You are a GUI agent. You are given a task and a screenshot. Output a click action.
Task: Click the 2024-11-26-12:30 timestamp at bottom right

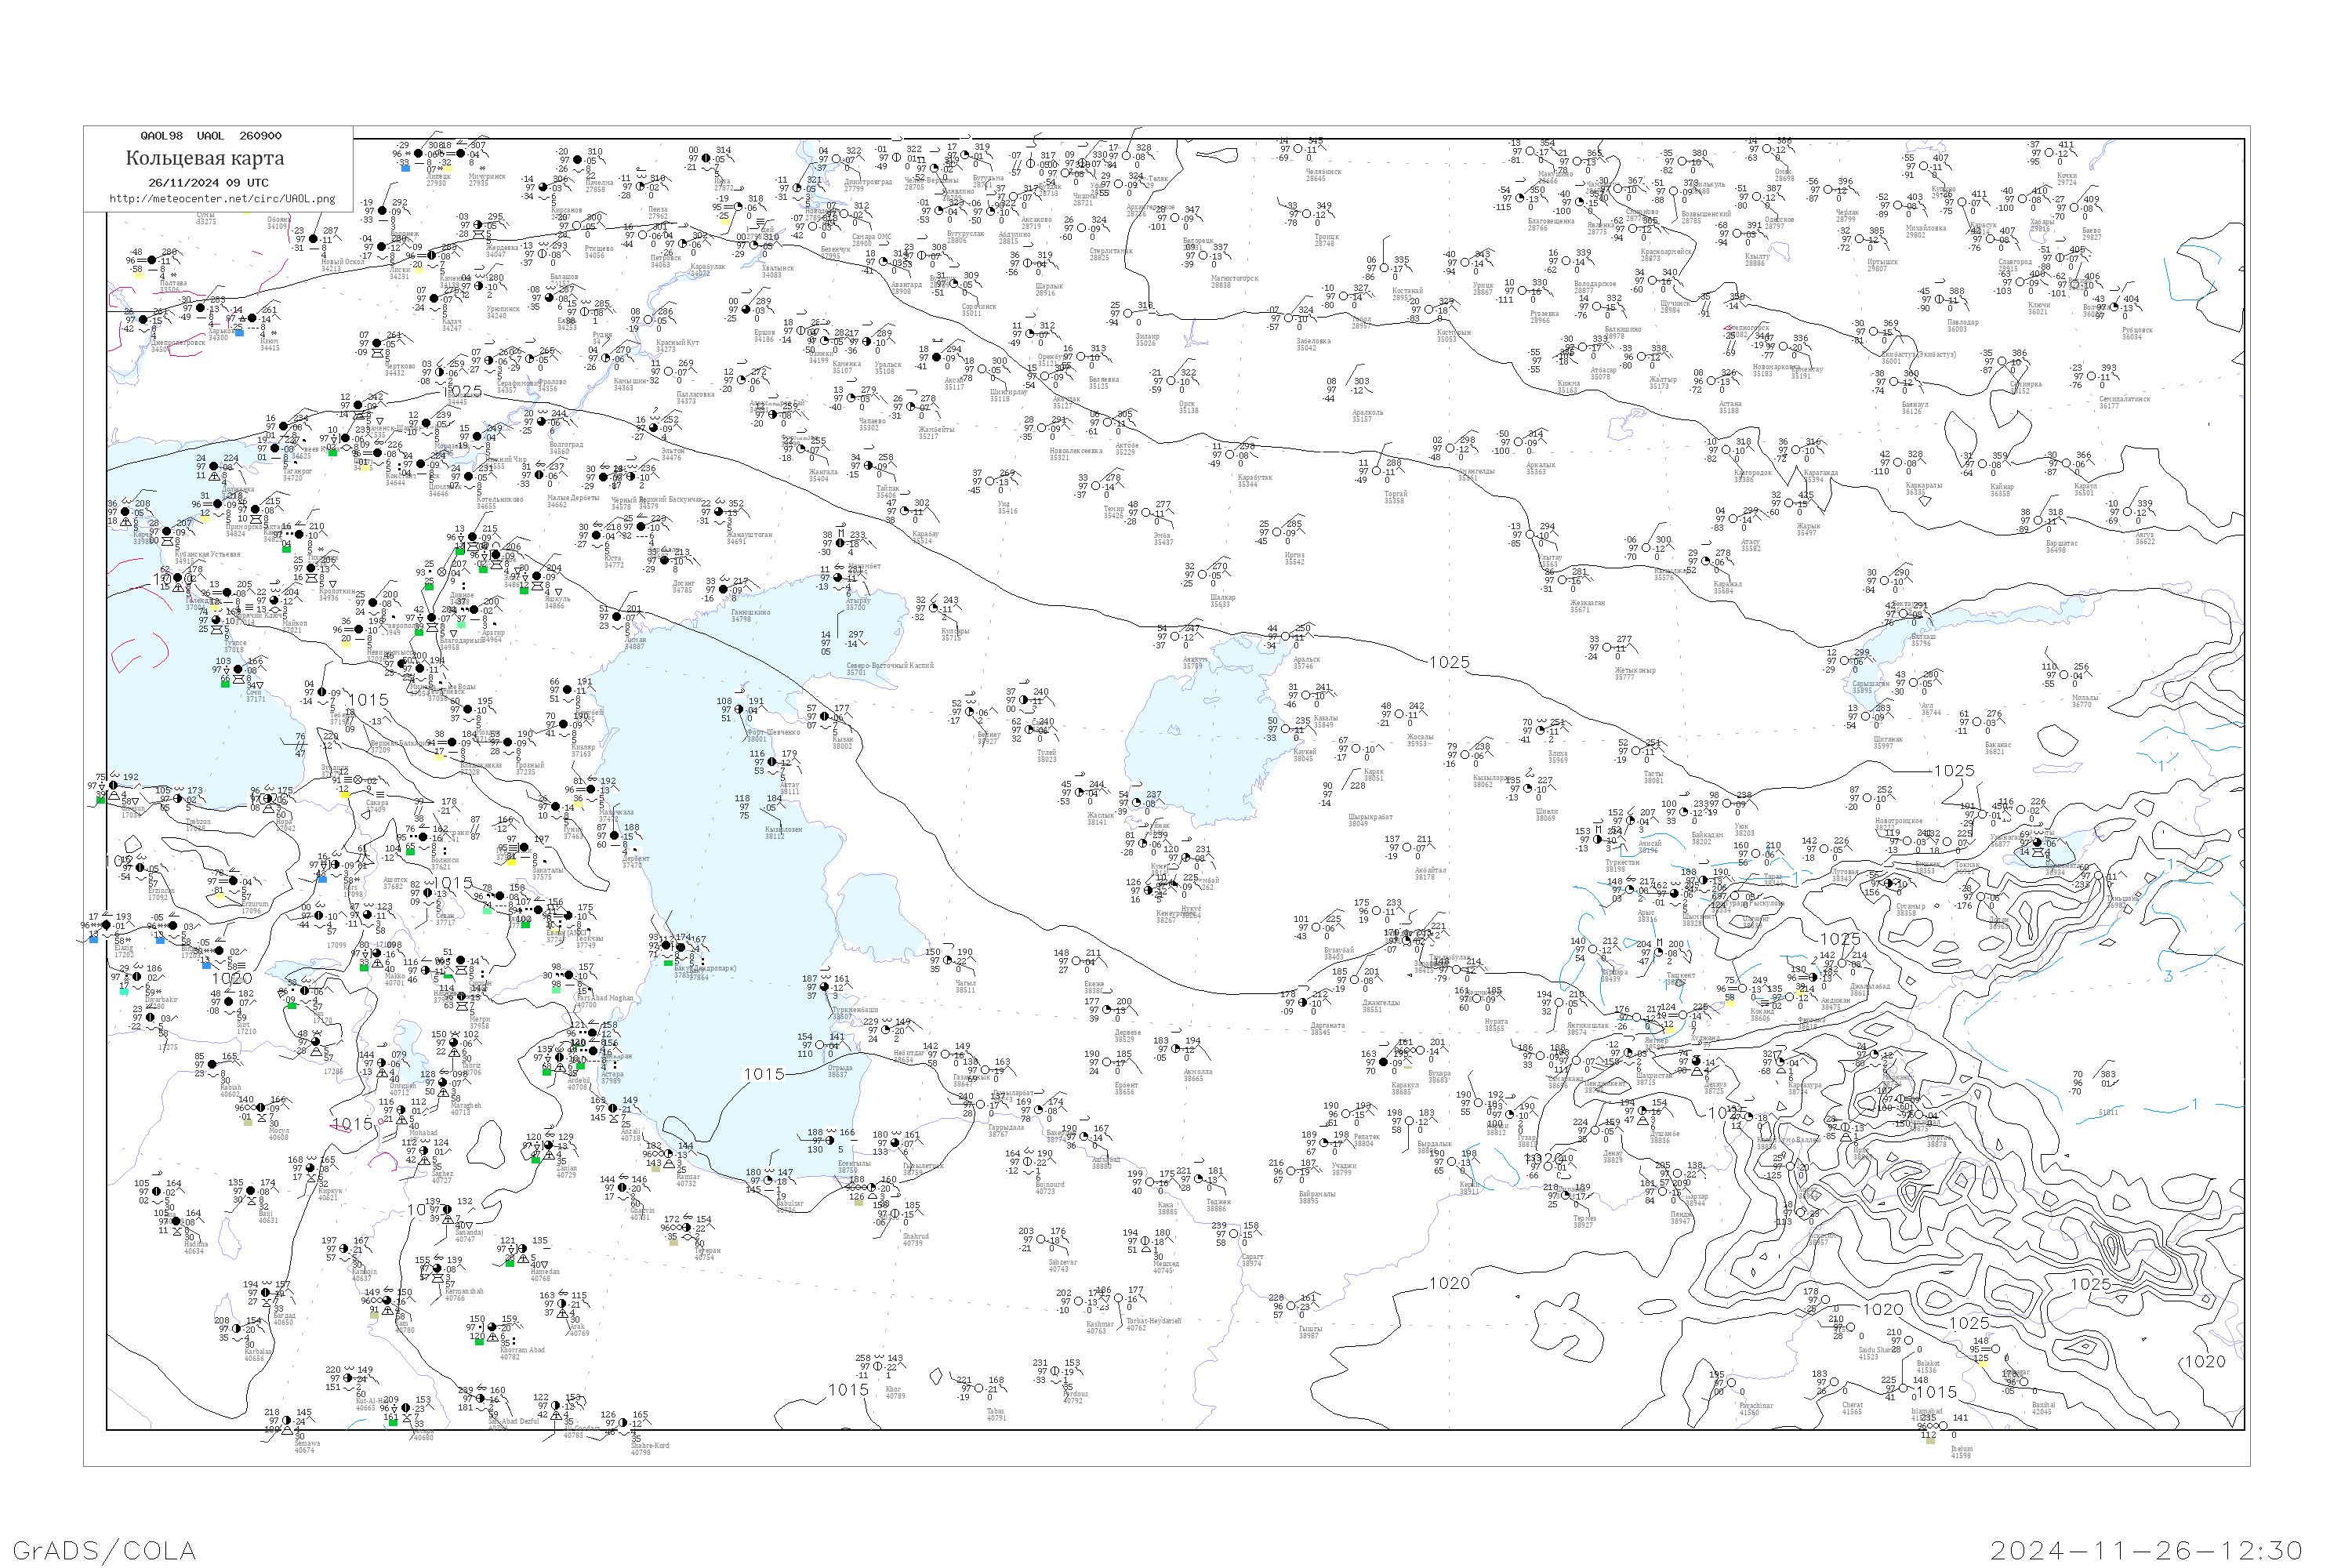click(2146, 1550)
